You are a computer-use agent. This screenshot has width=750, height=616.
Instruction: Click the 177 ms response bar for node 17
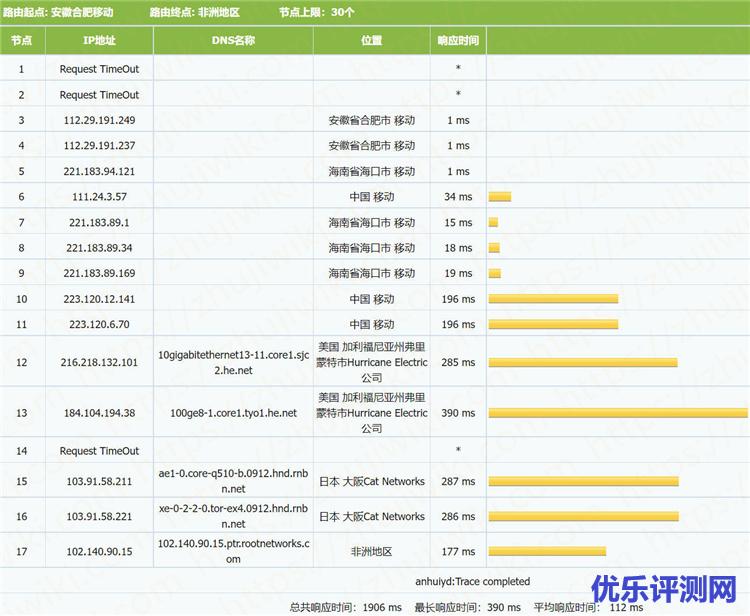[x=547, y=551]
